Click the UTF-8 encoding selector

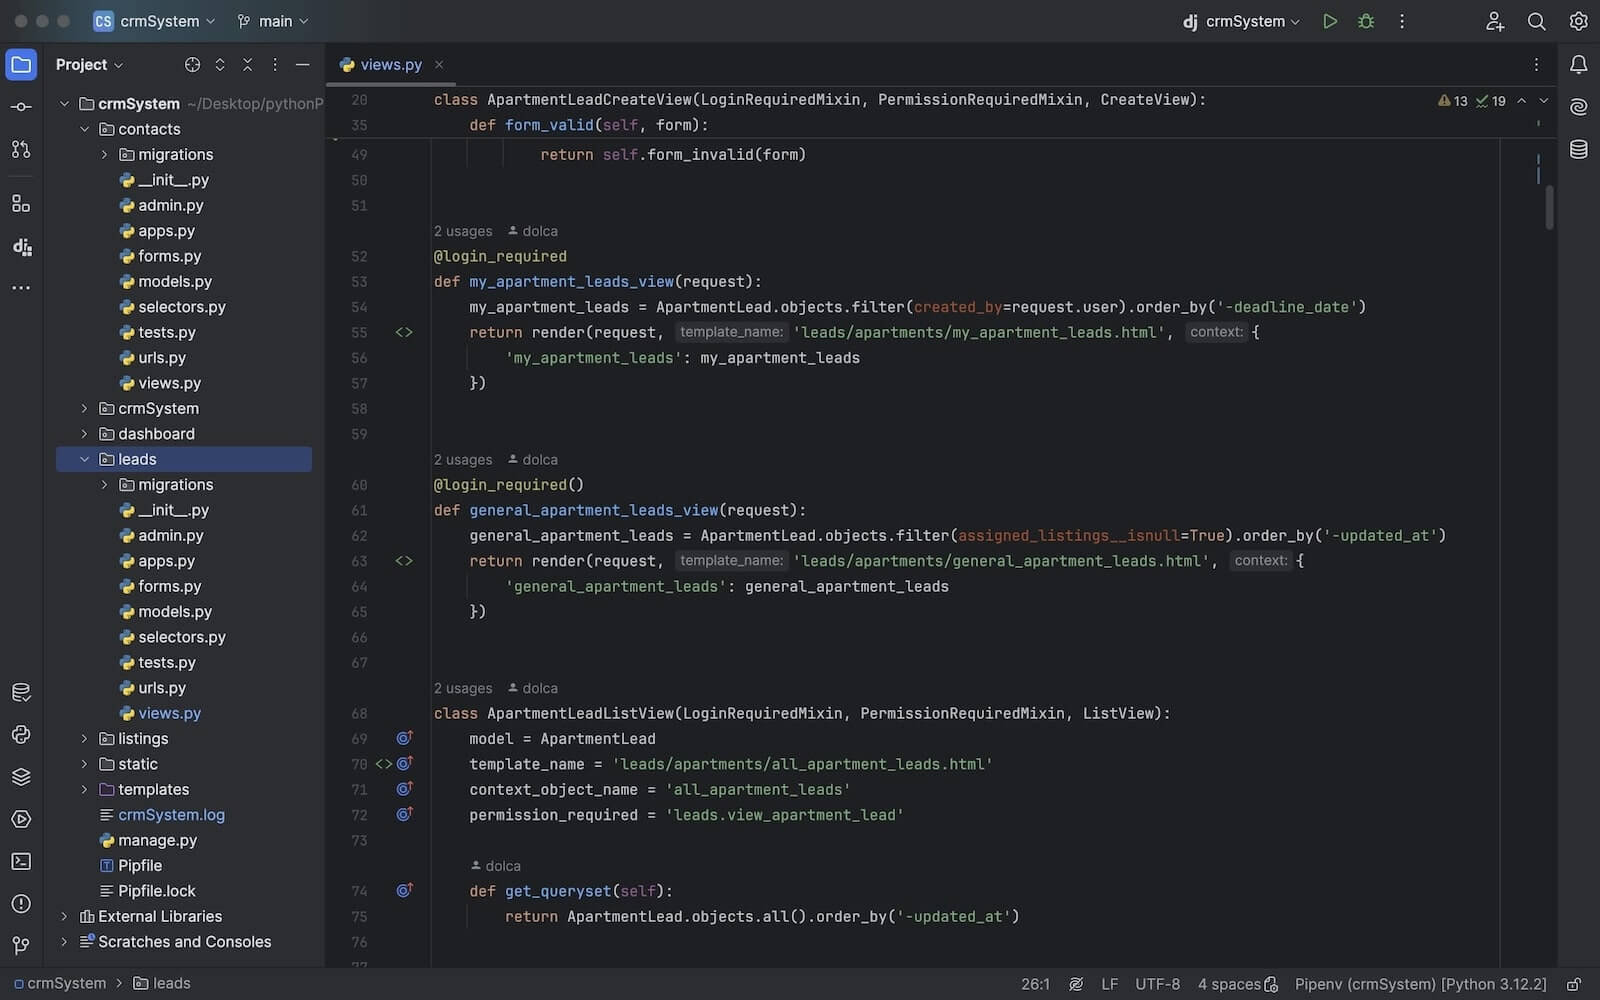pos(1157,984)
